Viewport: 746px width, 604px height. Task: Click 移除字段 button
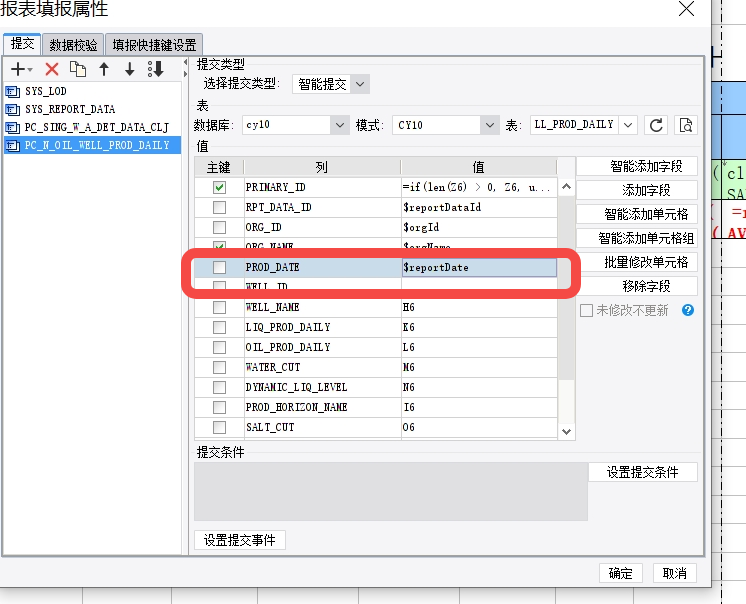(x=637, y=286)
